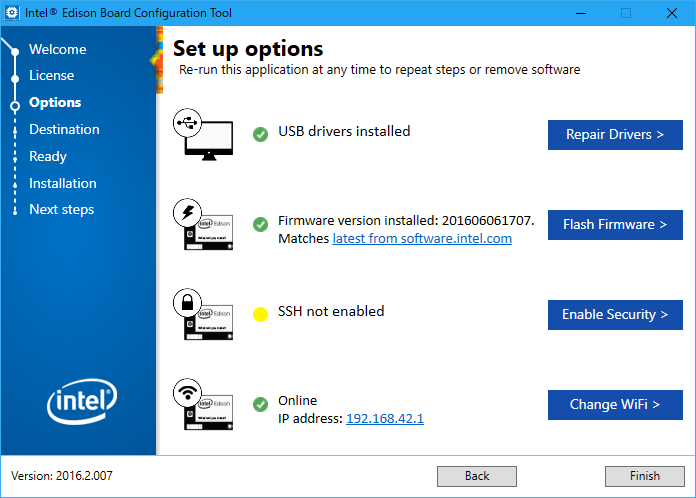Open Change WiFi settings
The width and height of the screenshot is (696, 498).
coord(615,405)
